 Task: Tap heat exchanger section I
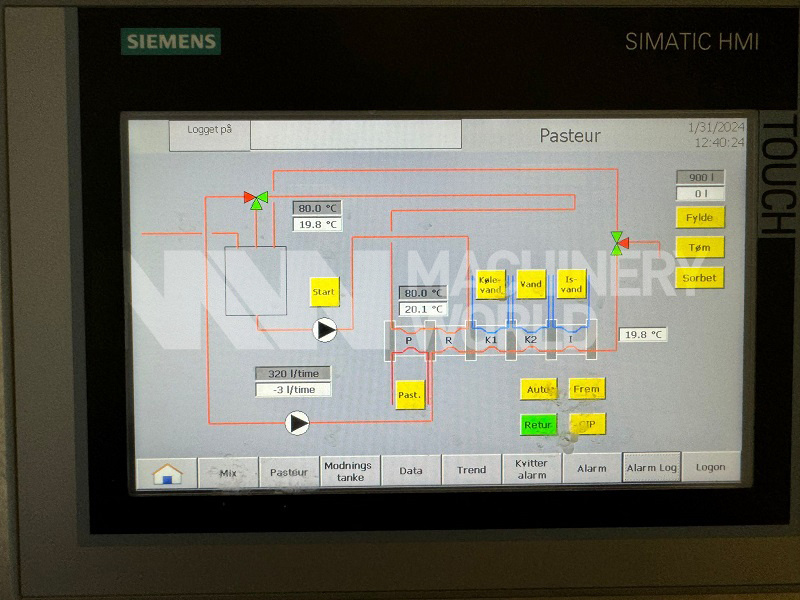pos(570,339)
